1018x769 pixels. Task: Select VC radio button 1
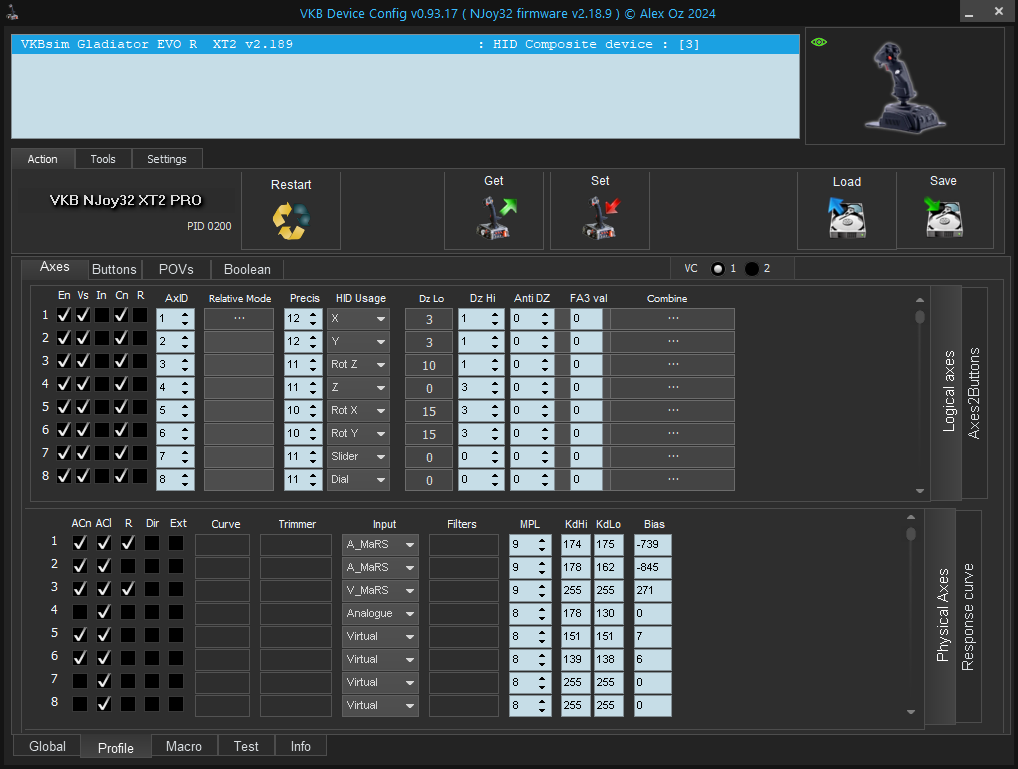pyautogui.click(x=717, y=269)
